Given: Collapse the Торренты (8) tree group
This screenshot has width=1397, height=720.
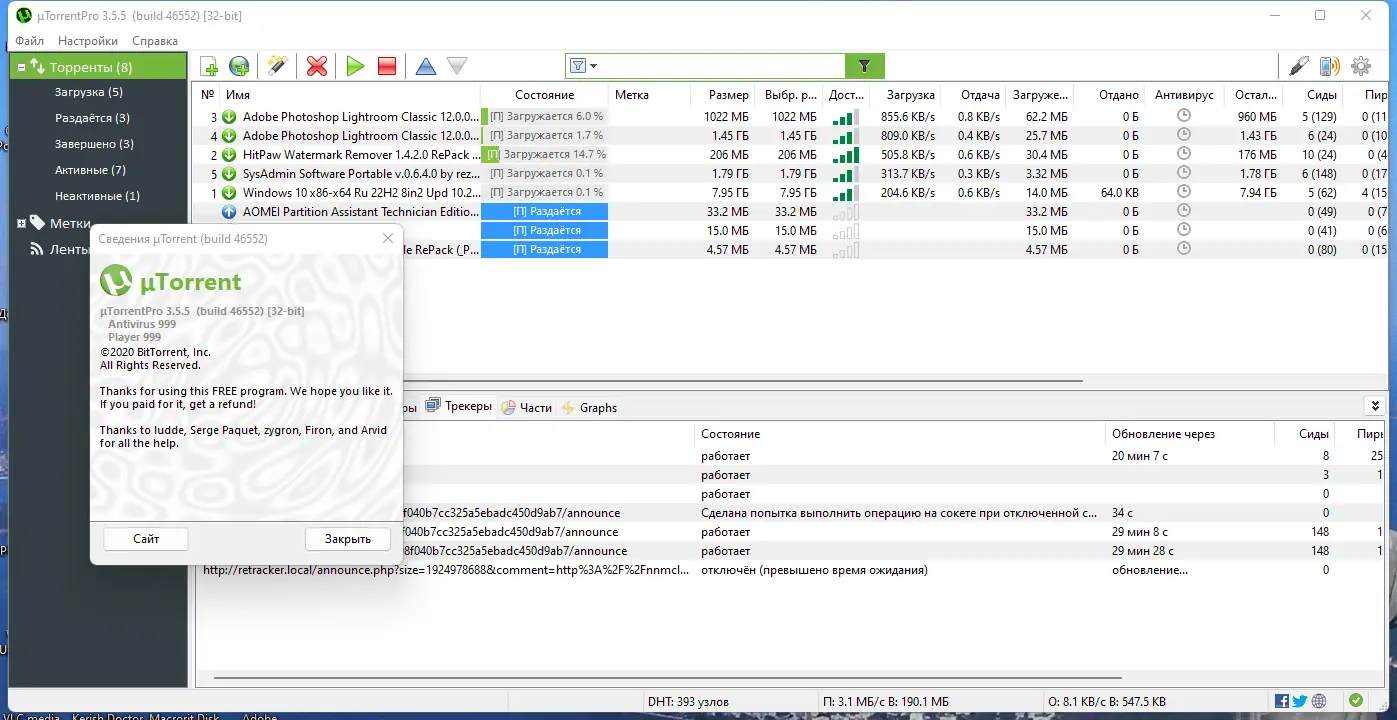Looking at the screenshot, I should coord(21,67).
